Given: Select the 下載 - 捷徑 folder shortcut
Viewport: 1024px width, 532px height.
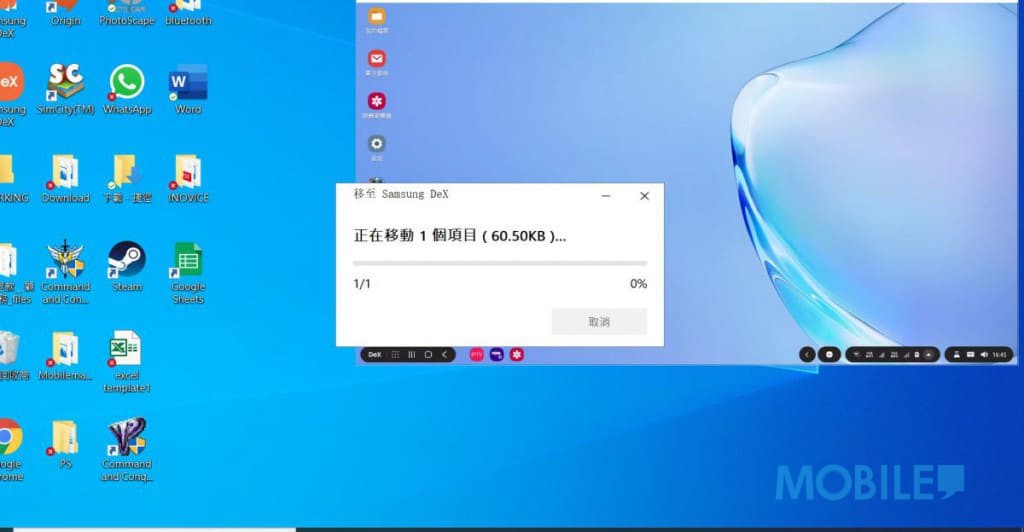Looking at the screenshot, I should (x=127, y=178).
